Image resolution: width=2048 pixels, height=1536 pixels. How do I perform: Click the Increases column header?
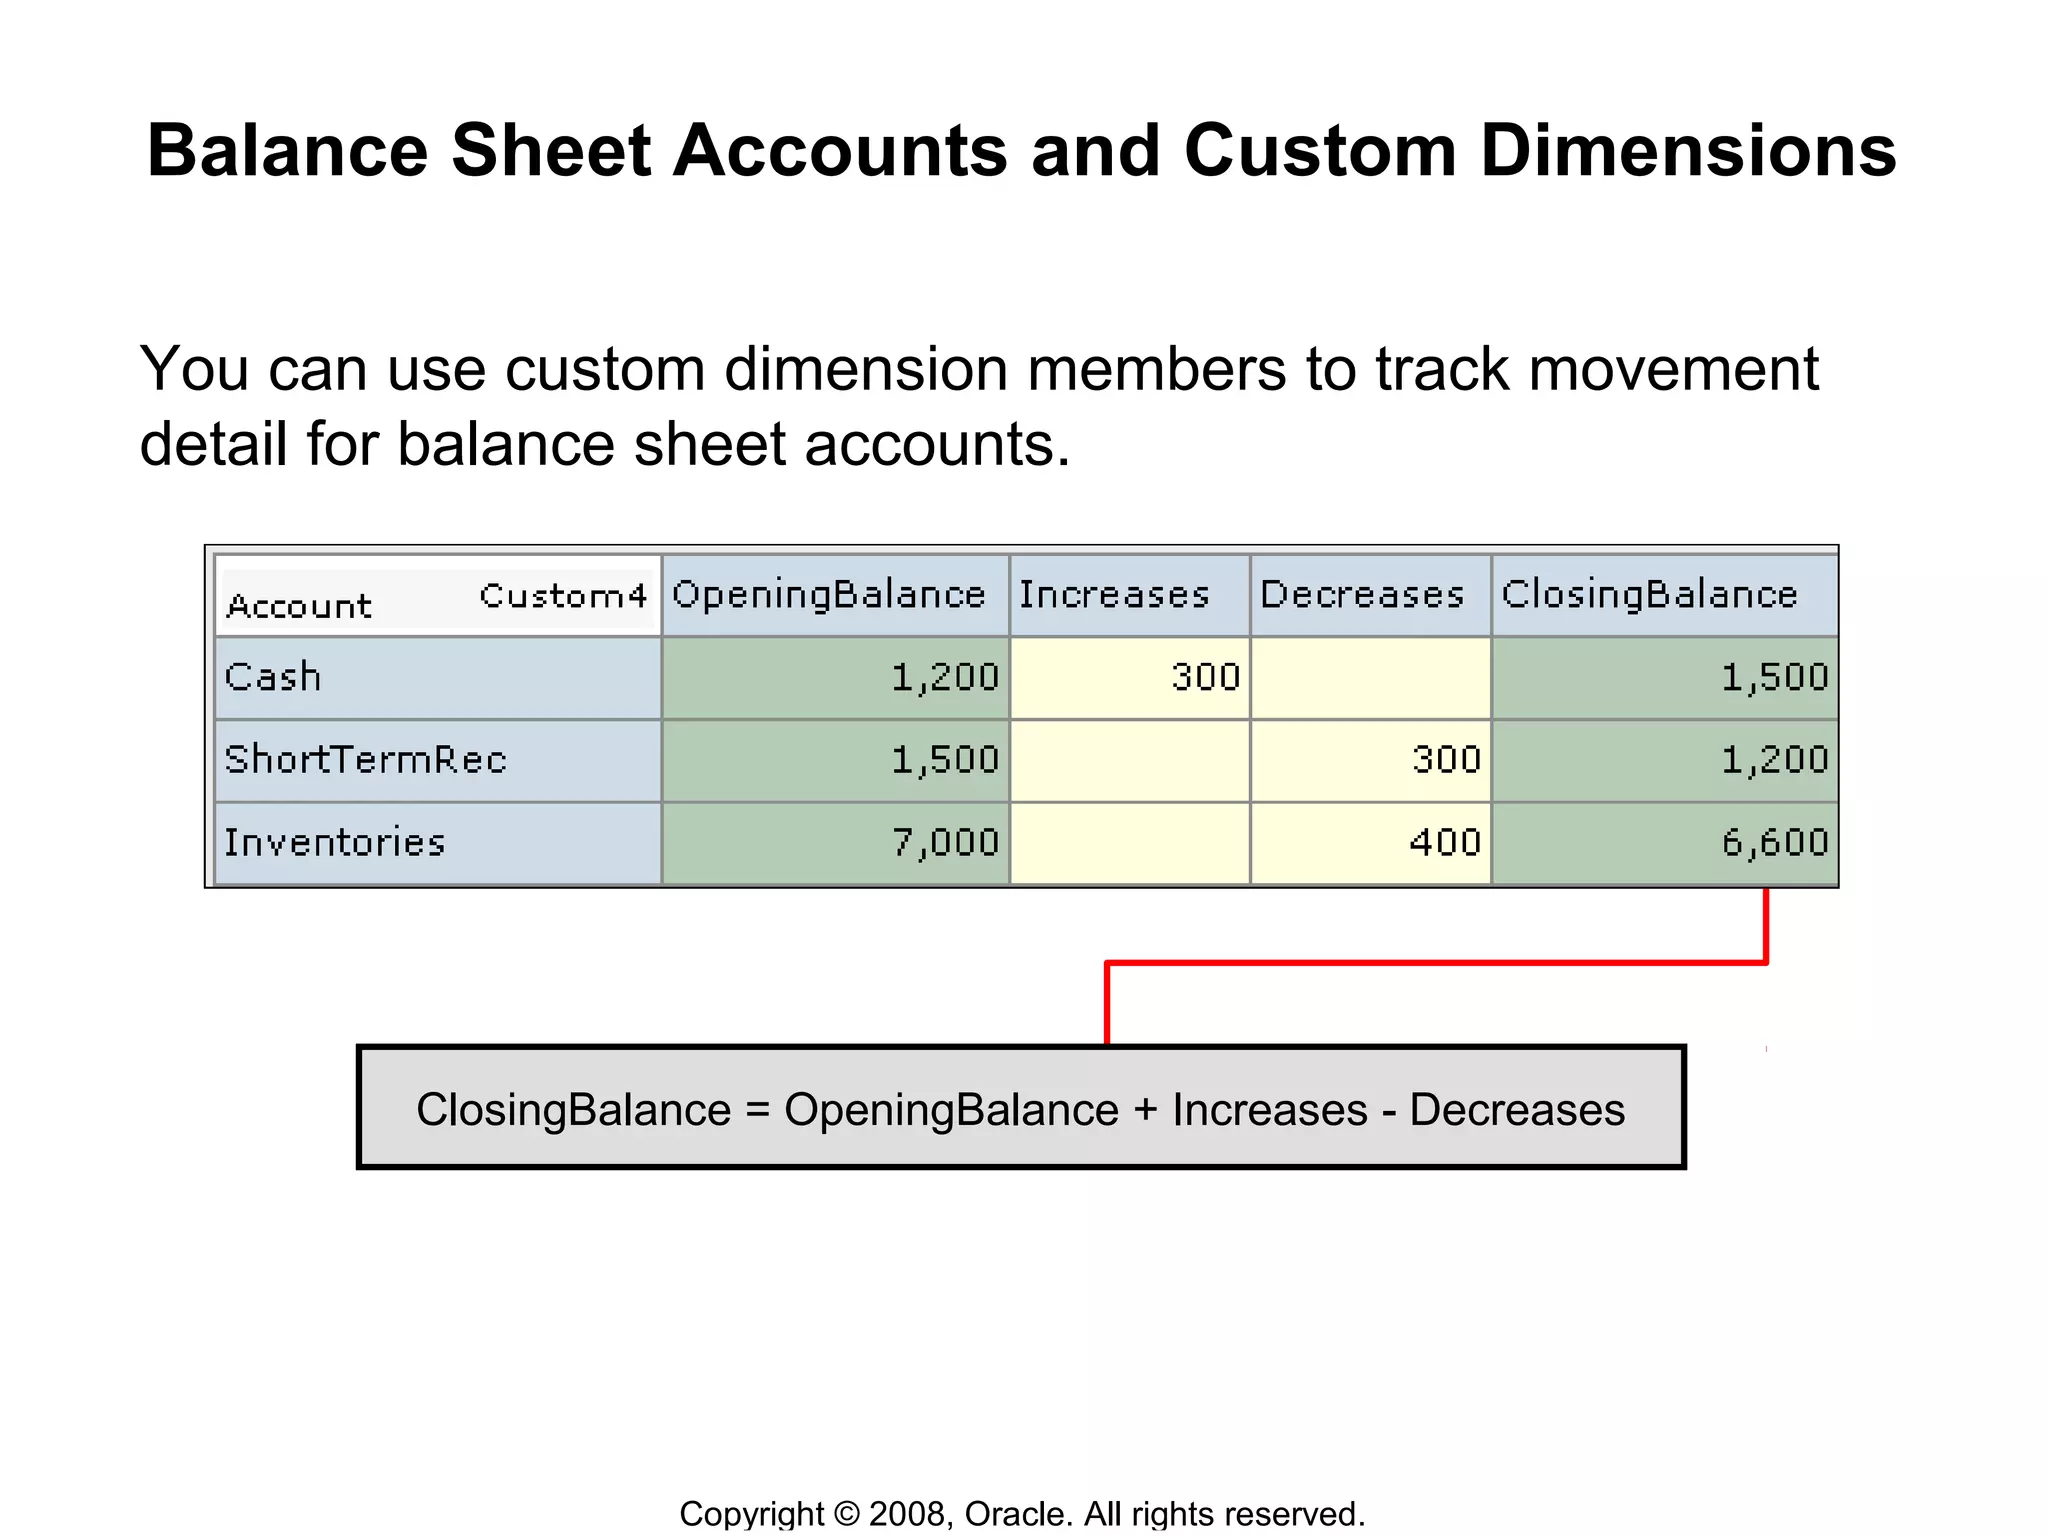pos(1130,595)
